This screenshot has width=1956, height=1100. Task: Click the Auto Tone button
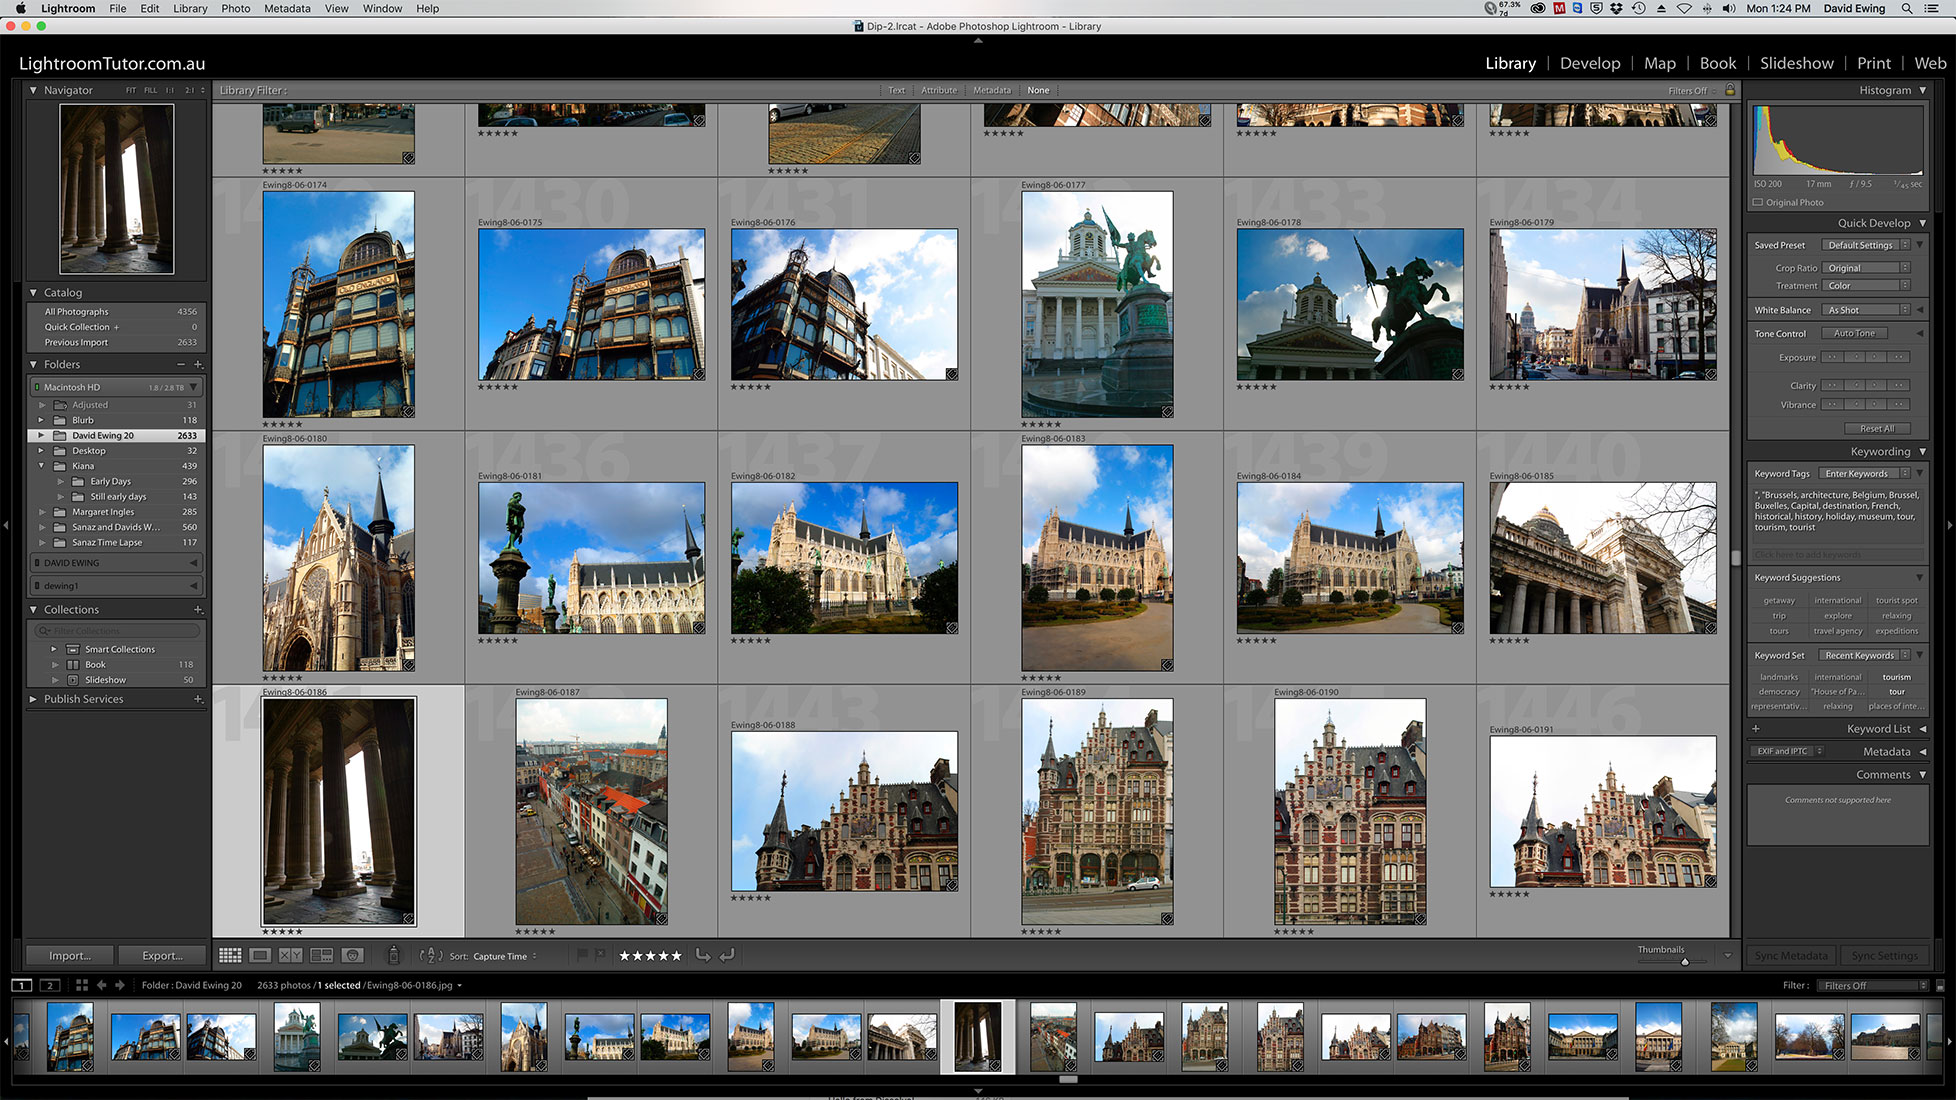[x=1854, y=333]
